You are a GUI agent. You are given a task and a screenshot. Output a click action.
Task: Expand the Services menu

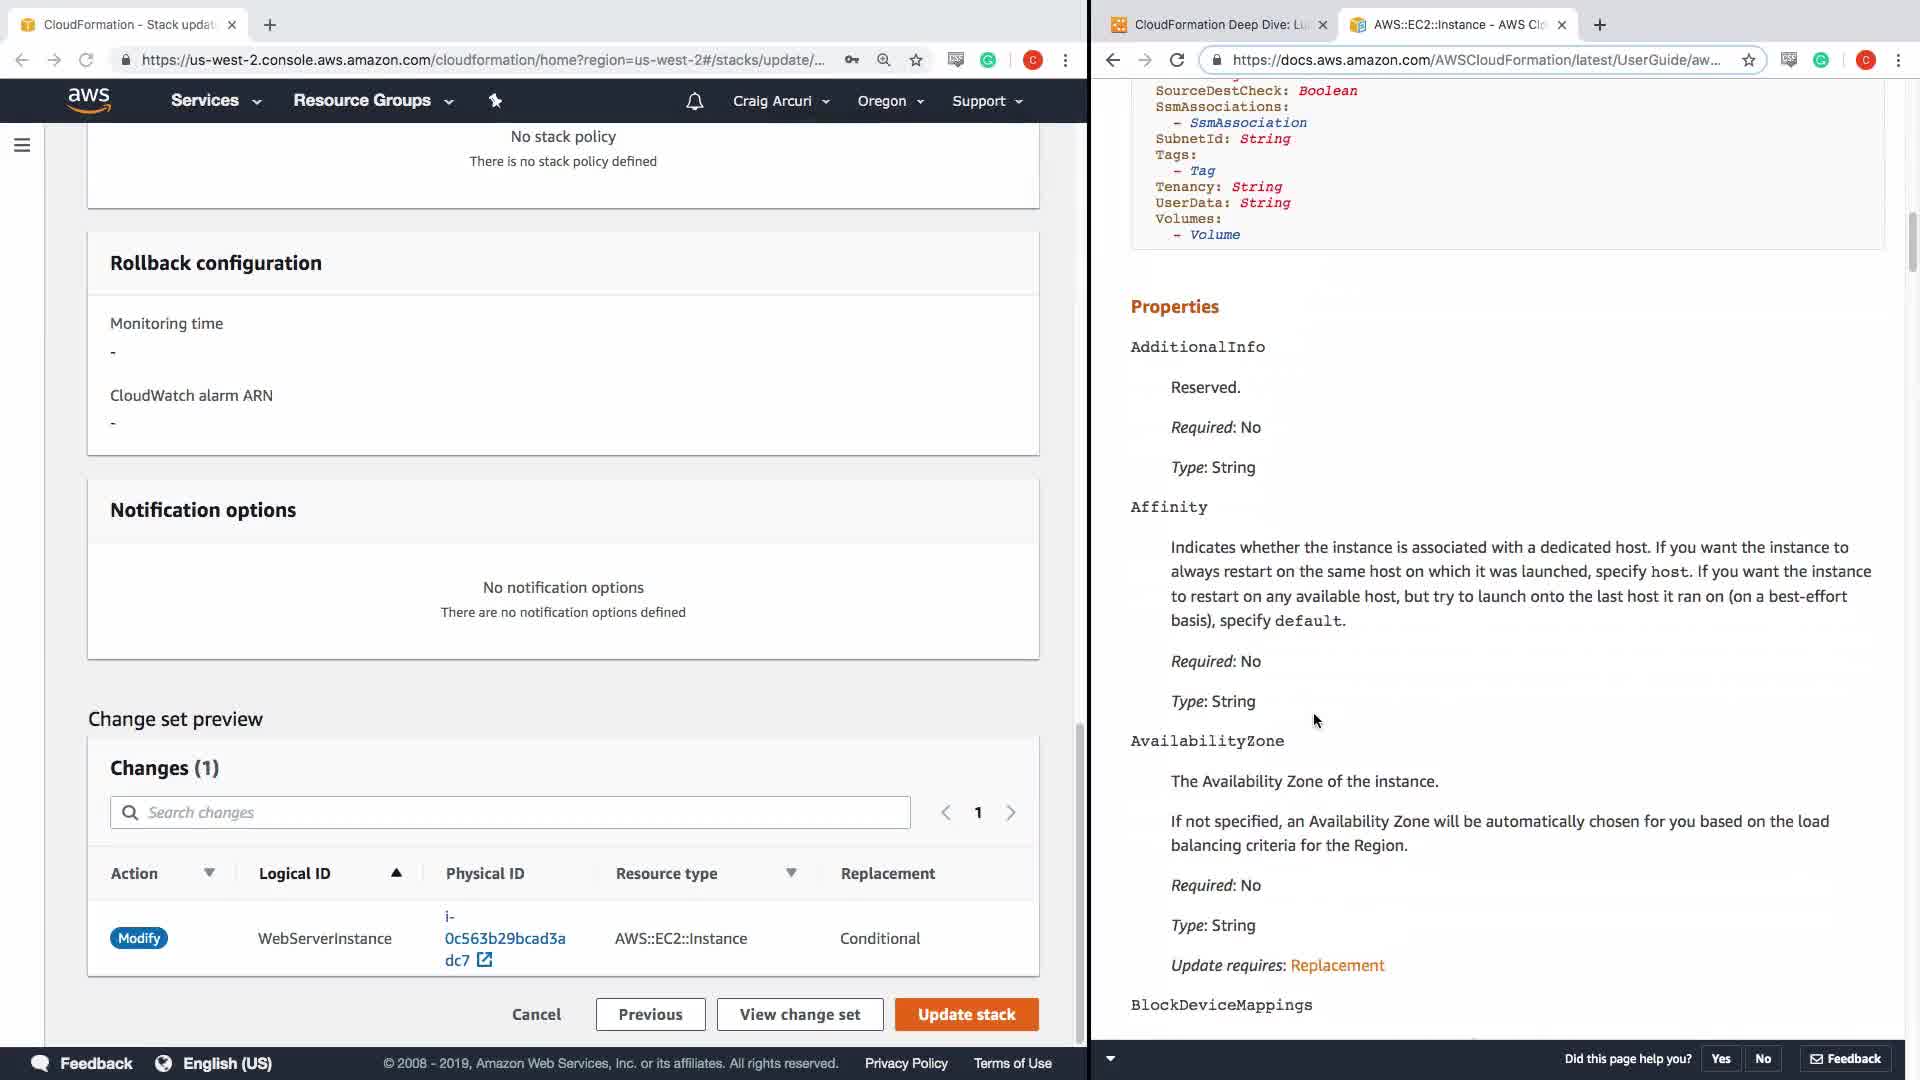coord(215,101)
